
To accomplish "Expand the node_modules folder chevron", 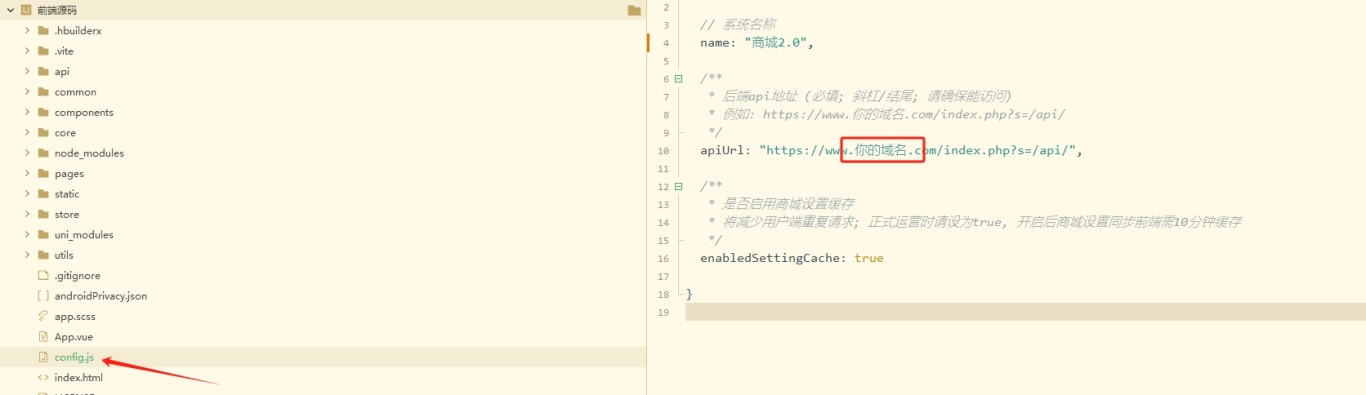I will click(27, 153).
